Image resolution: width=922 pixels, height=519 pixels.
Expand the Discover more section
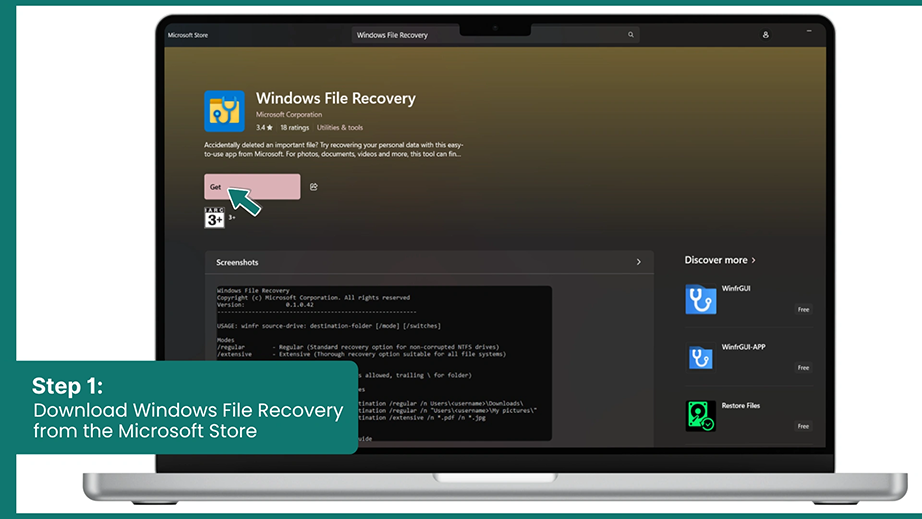720,260
